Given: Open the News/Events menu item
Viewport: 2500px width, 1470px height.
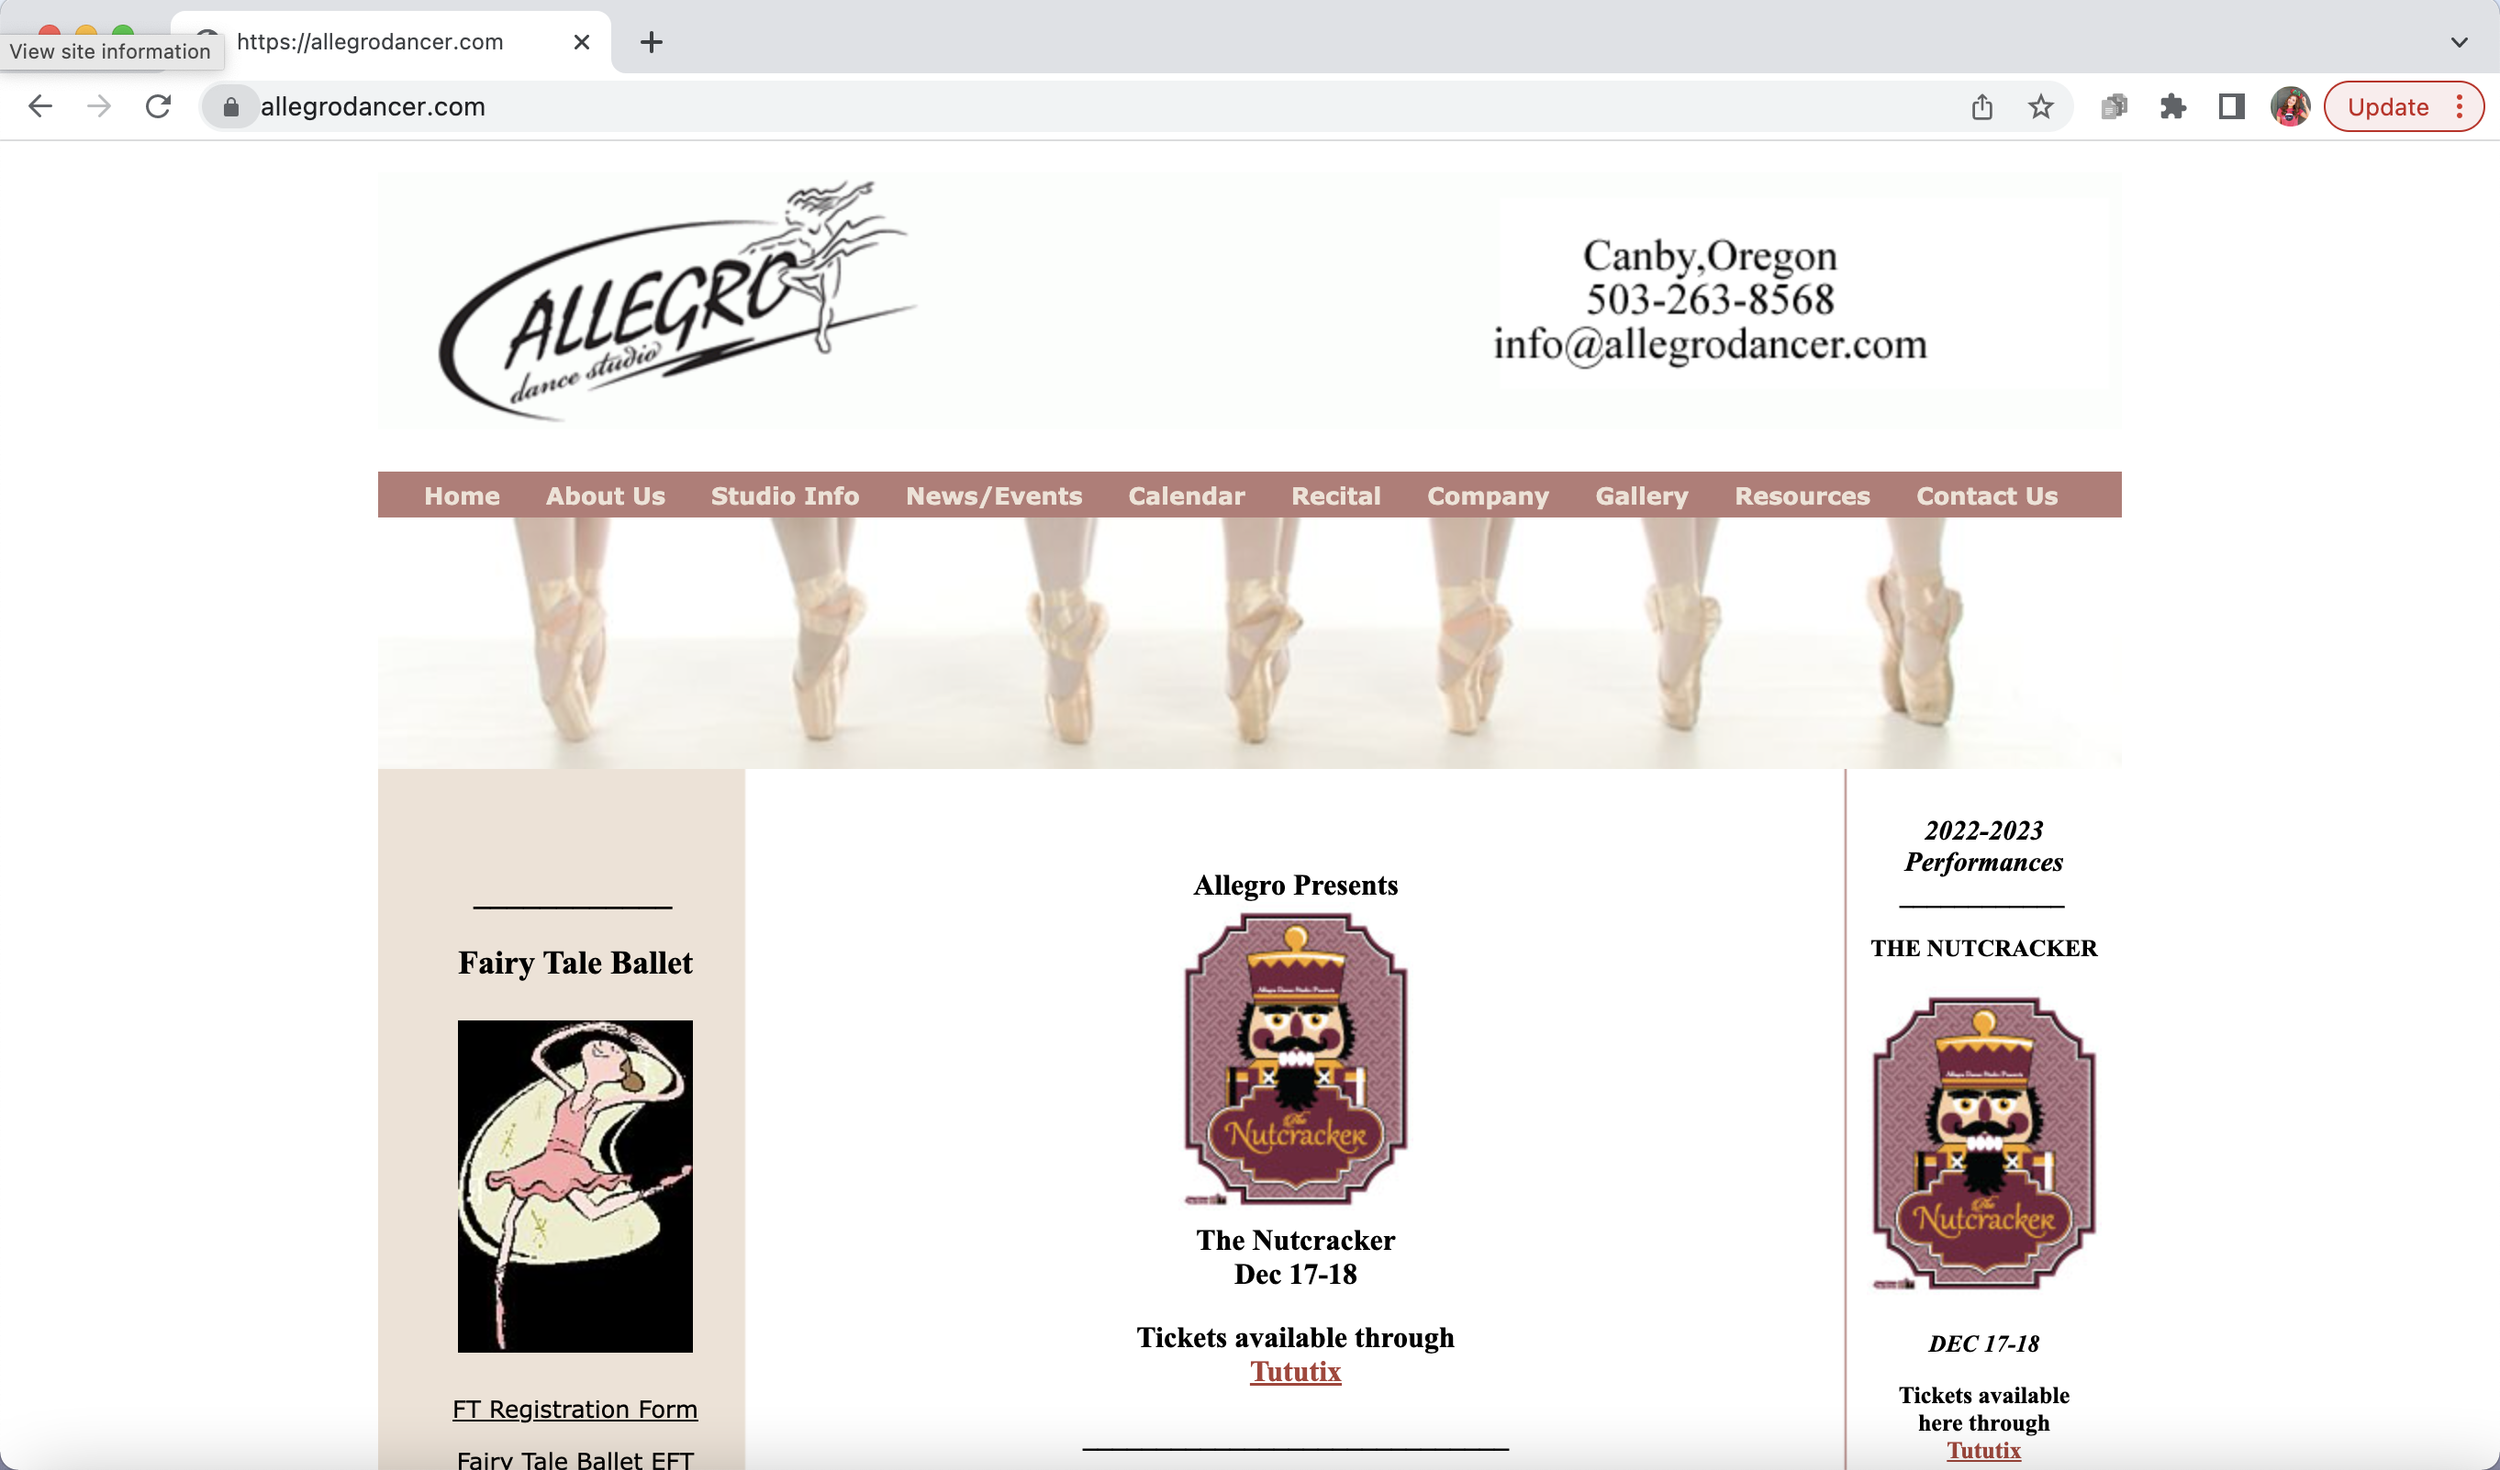Looking at the screenshot, I should [x=993, y=496].
